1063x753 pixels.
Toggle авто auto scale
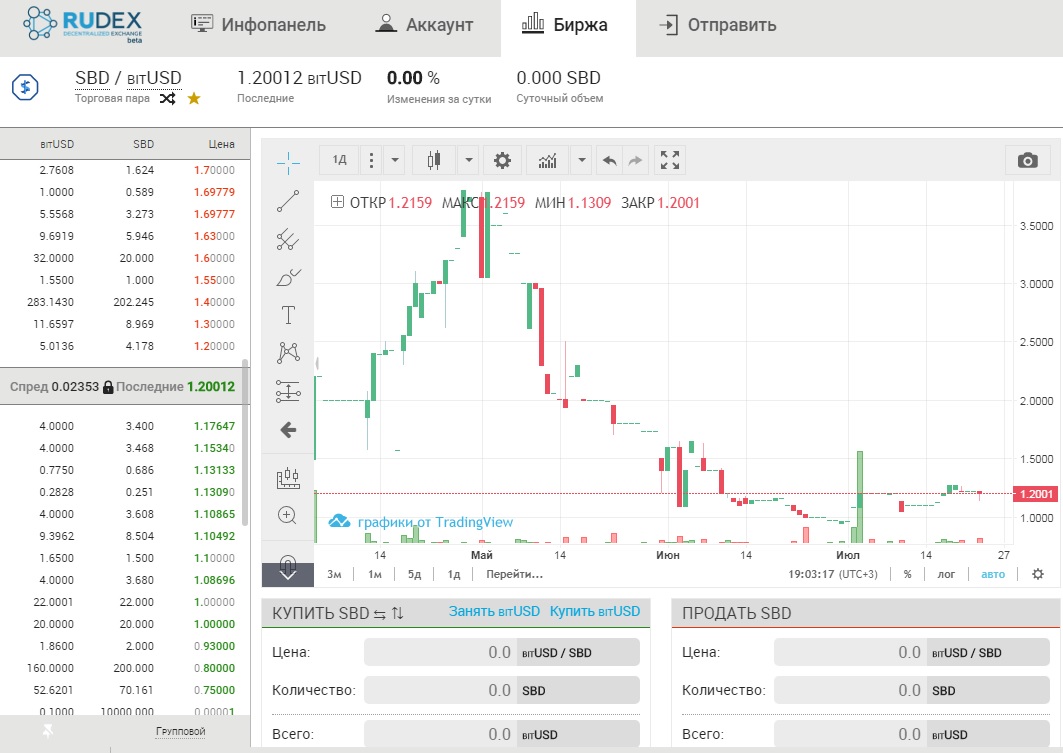pyautogui.click(x=993, y=574)
